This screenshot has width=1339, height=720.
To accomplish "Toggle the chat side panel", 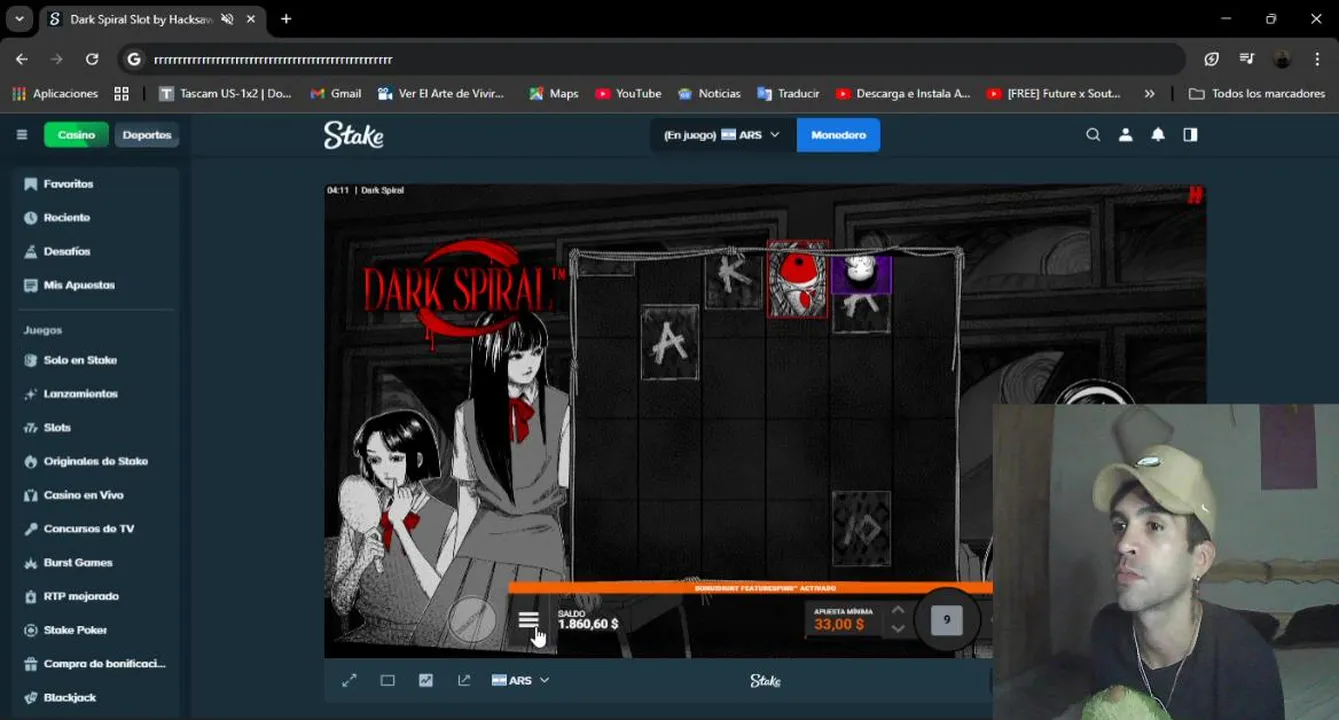I will pos(1190,135).
